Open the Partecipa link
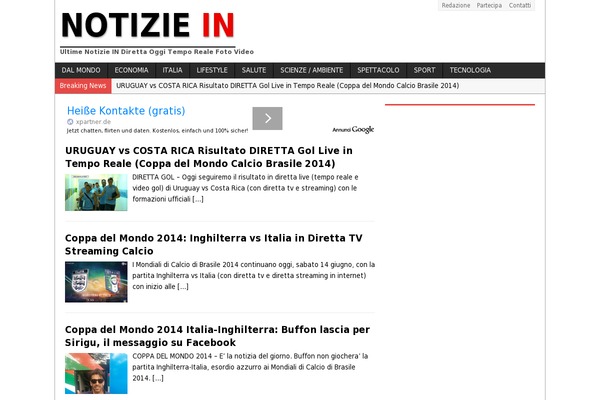The height and width of the screenshot is (400, 600). [489, 5]
